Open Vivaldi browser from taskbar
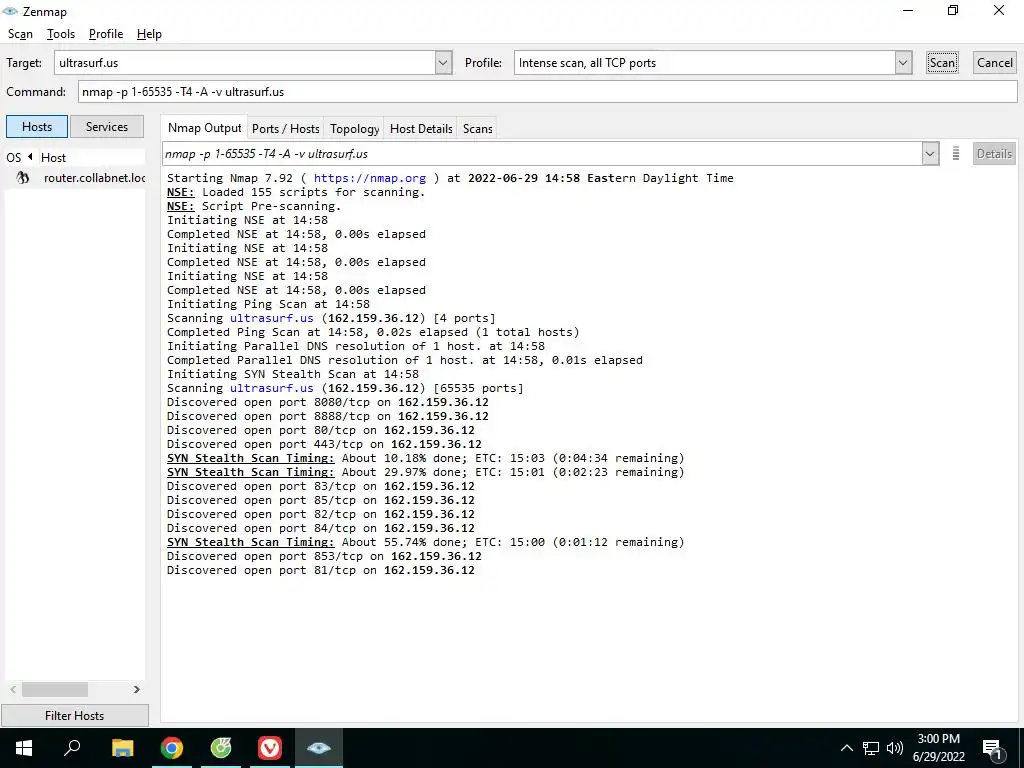This screenshot has width=1024, height=768. pyautogui.click(x=270, y=748)
